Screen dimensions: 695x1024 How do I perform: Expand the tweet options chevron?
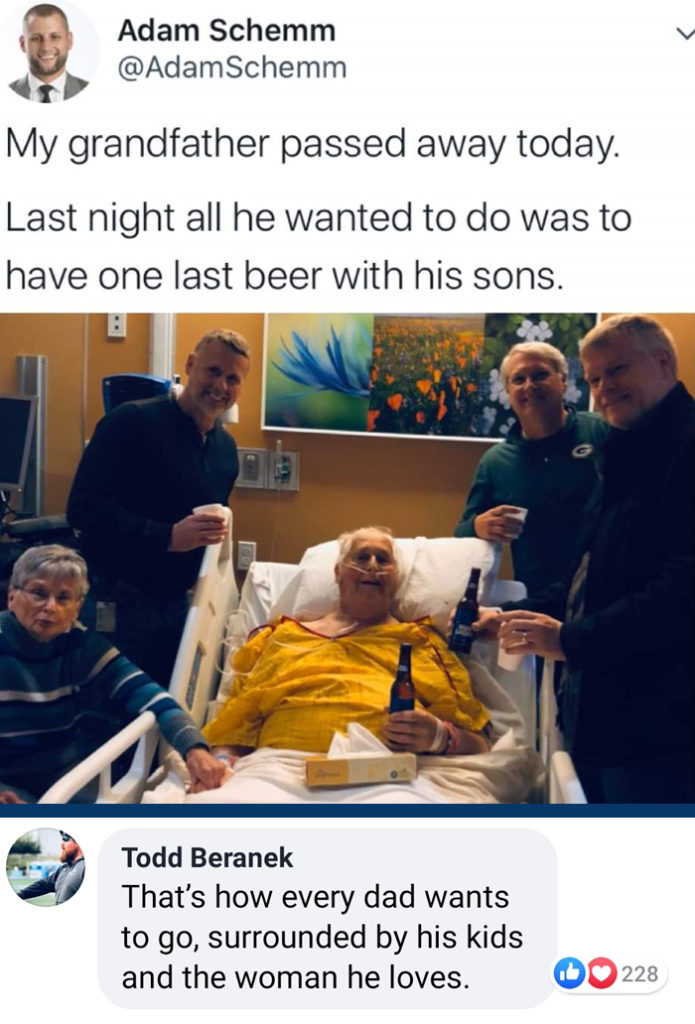click(x=685, y=32)
